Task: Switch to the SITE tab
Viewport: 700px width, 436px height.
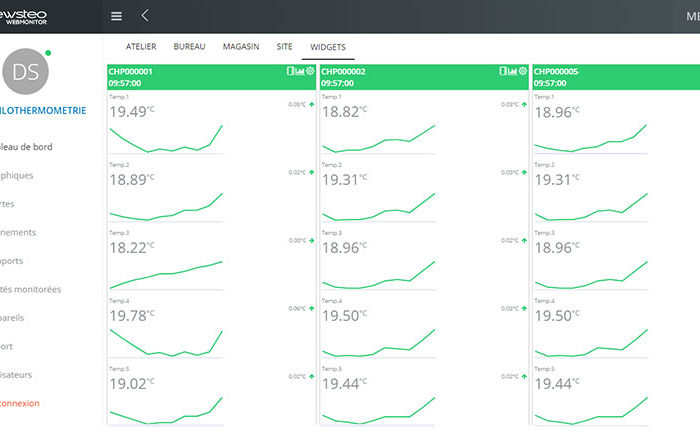Action: [x=284, y=46]
